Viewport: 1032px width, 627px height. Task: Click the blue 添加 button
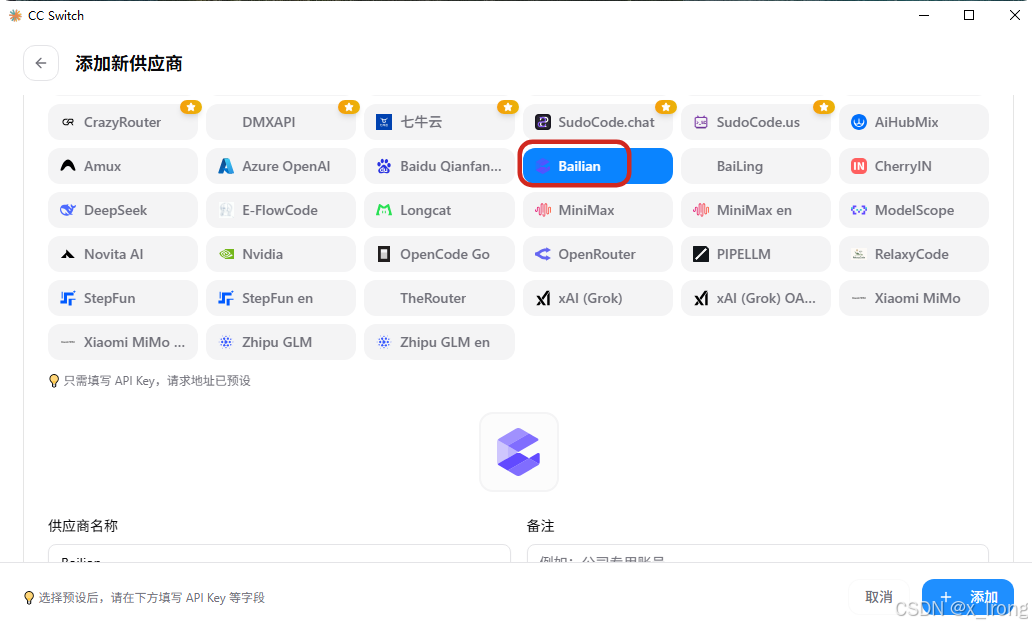tap(968, 597)
